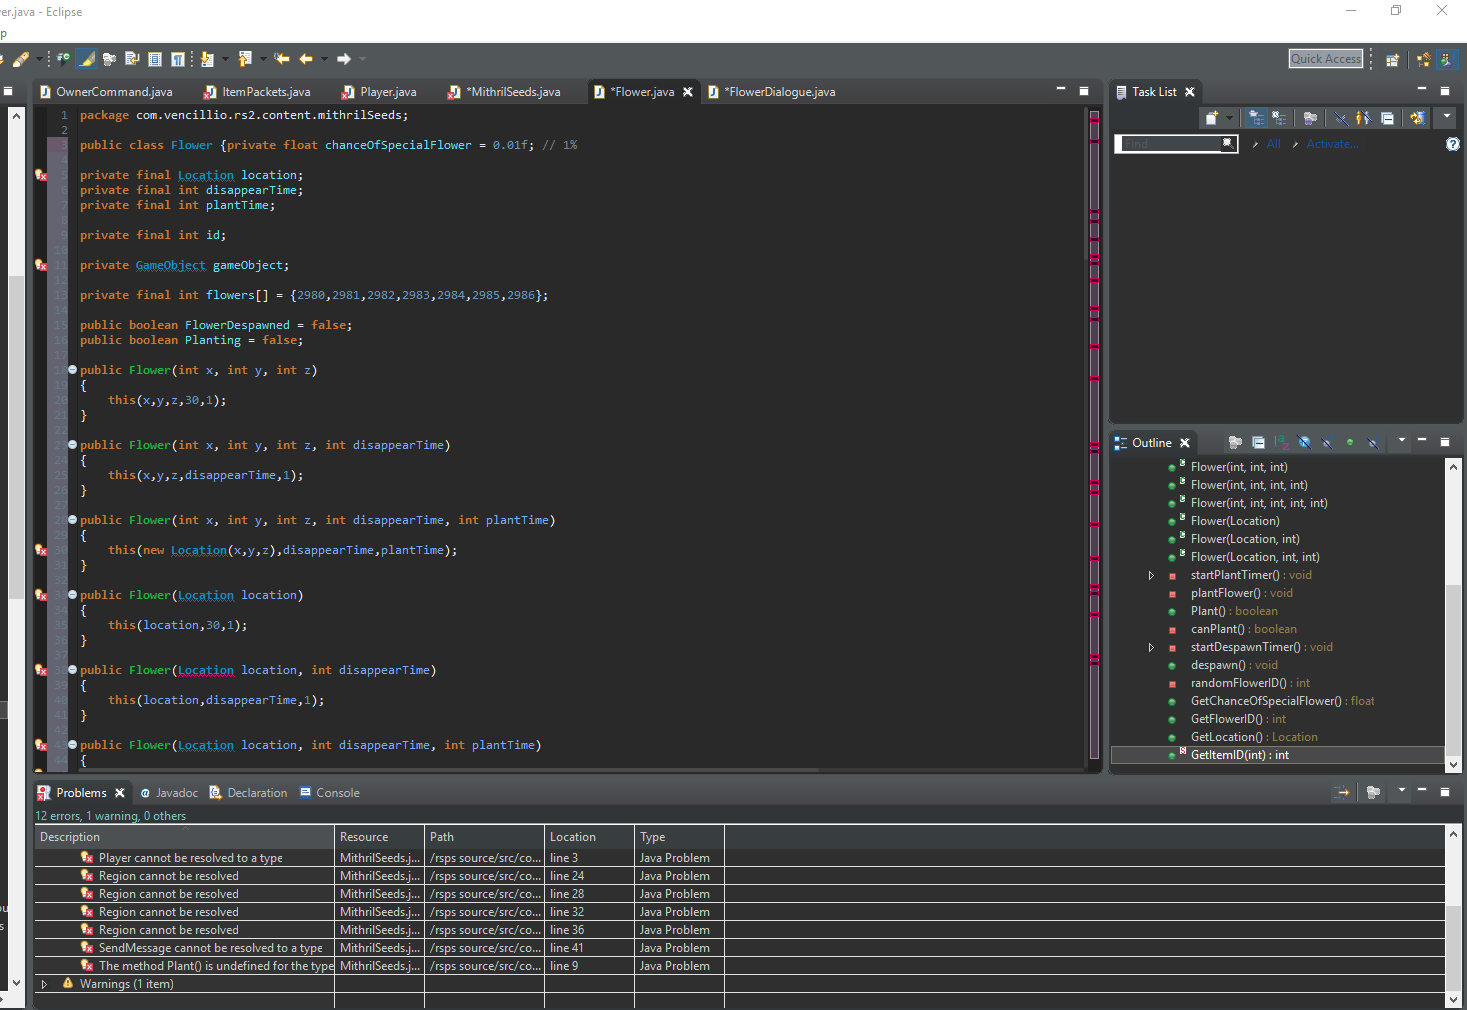Click the Task List help icon
1467x1010 pixels.
(x=1453, y=144)
